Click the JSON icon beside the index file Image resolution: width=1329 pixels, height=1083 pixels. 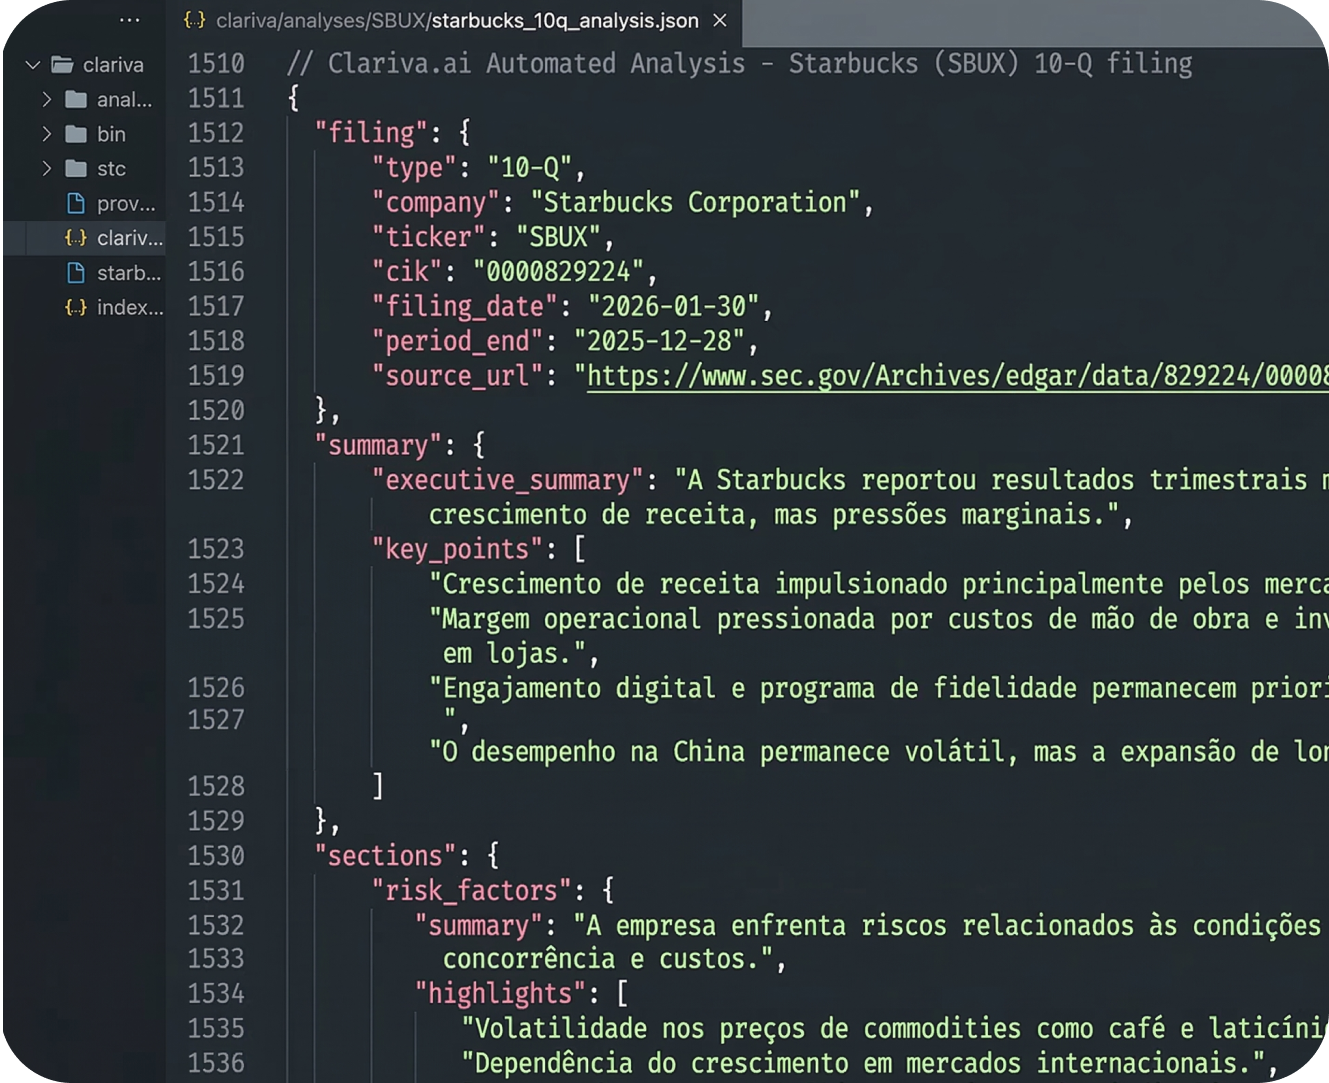pos(75,307)
